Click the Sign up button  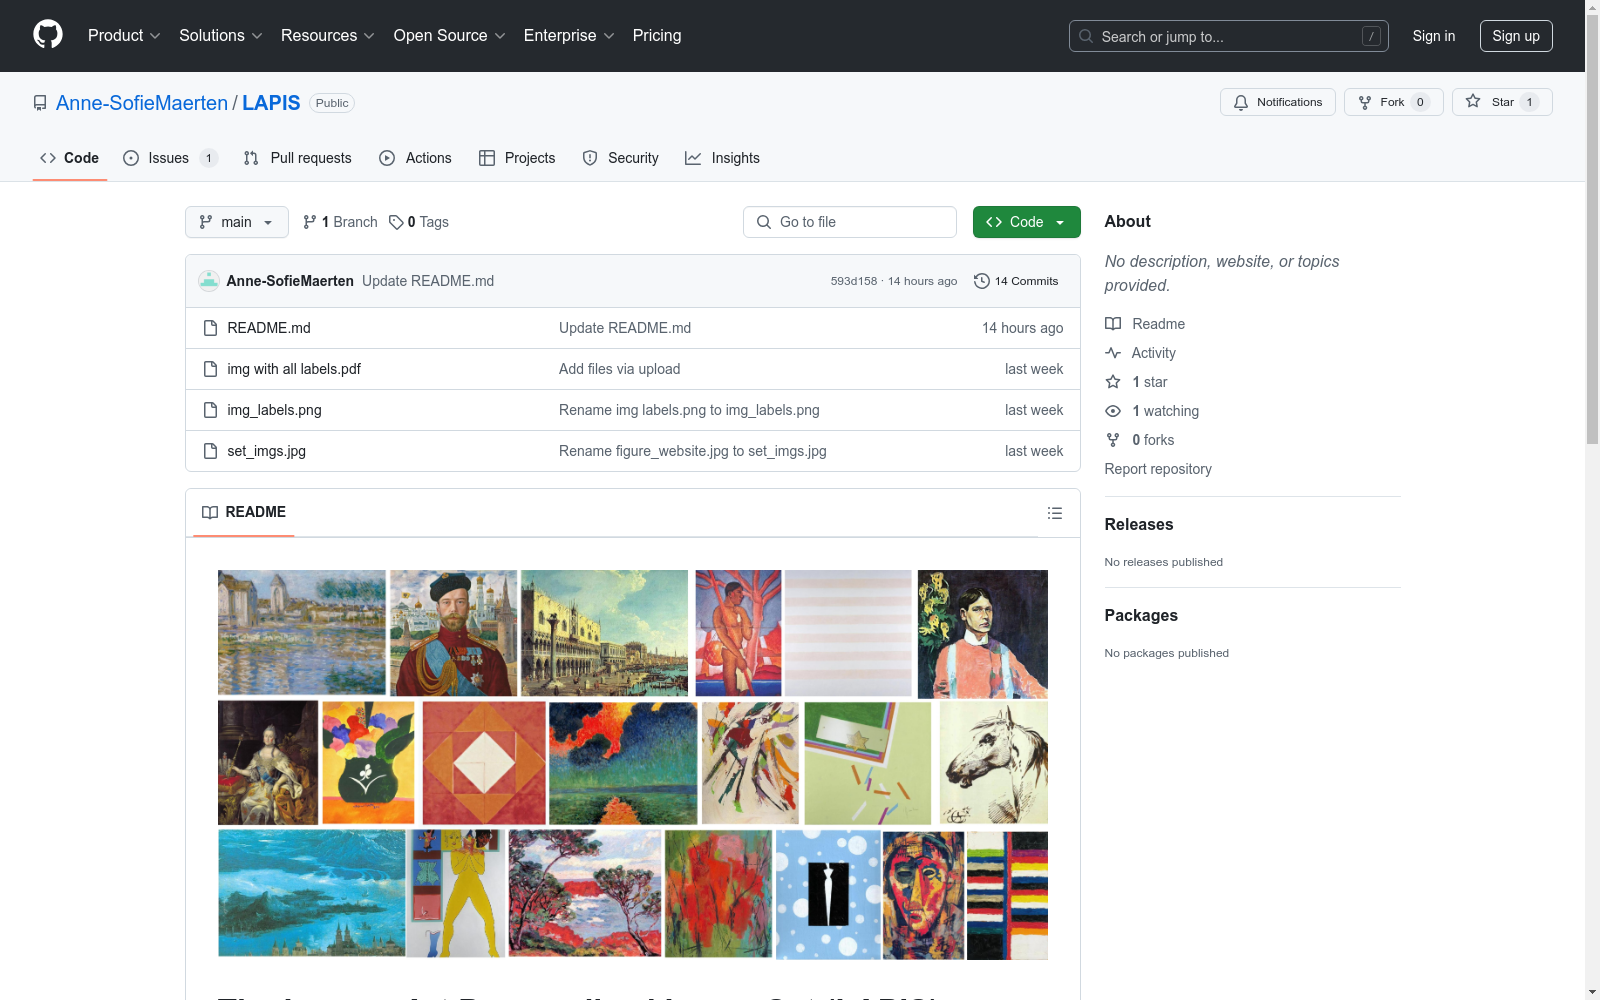pos(1516,36)
